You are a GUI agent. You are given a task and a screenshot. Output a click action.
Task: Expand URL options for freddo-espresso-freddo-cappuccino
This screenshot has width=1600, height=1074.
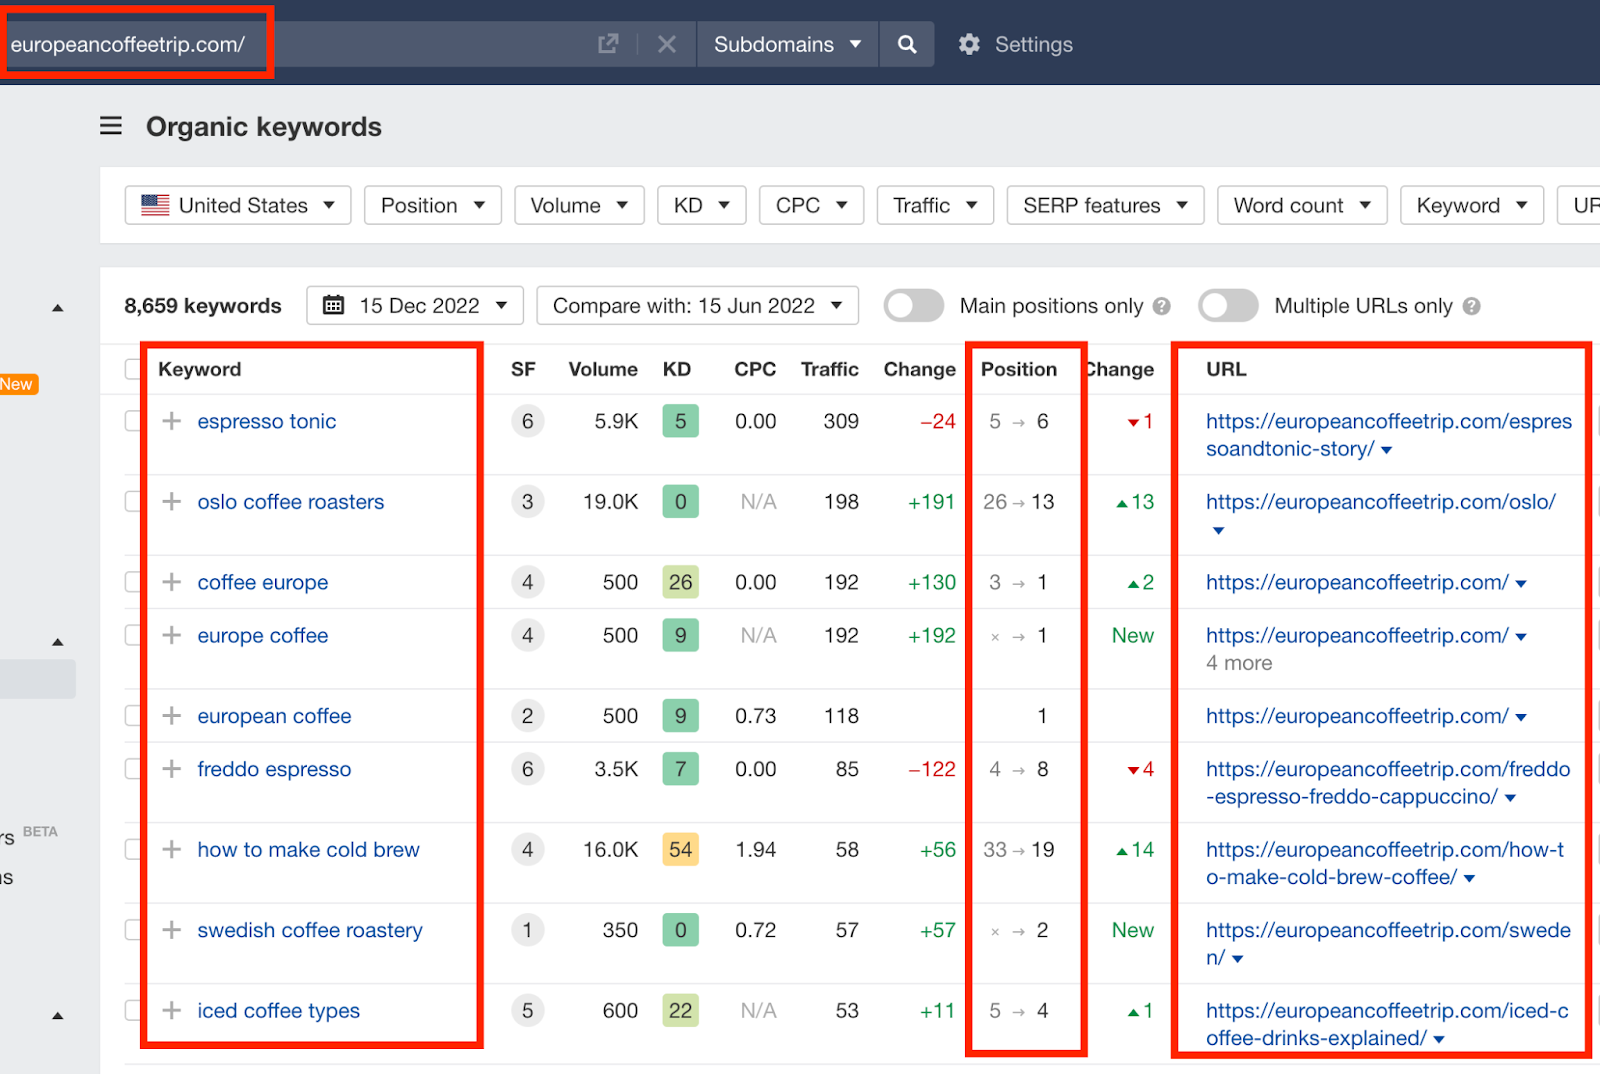tap(1510, 798)
